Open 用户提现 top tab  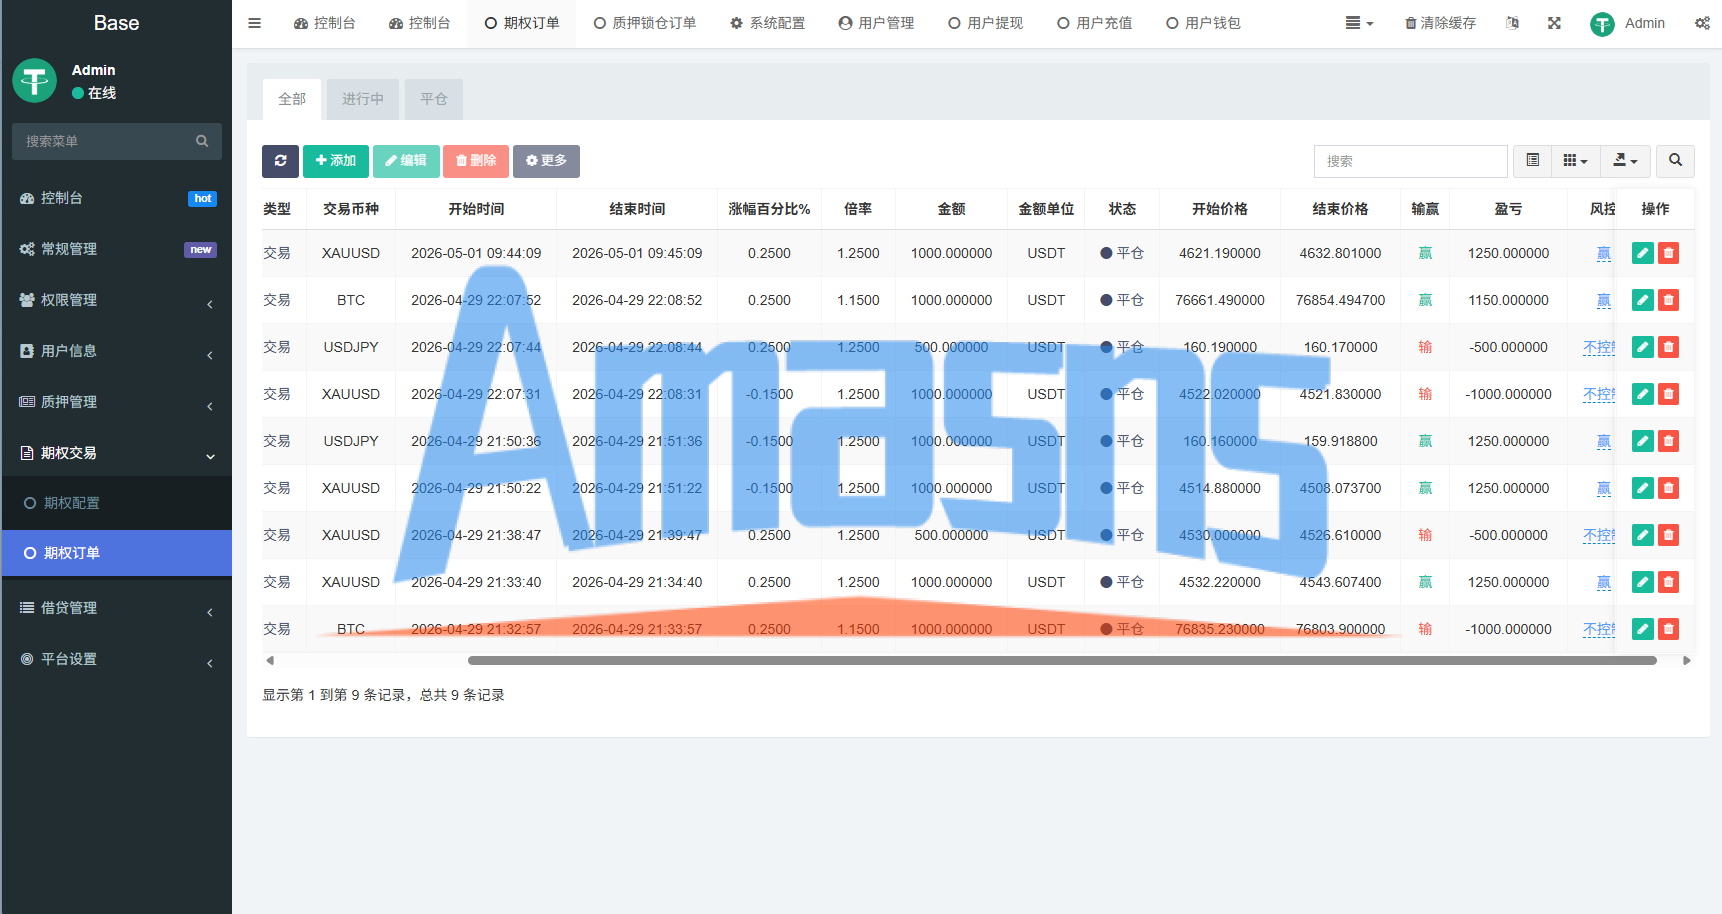(986, 23)
